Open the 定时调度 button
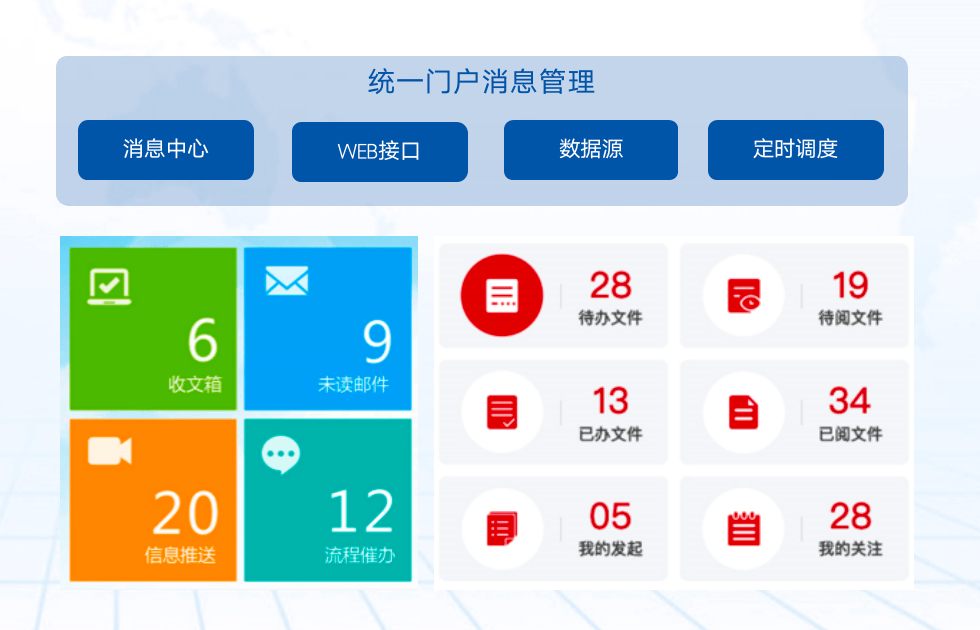Screen dimensions: 980x630 tap(796, 150)
